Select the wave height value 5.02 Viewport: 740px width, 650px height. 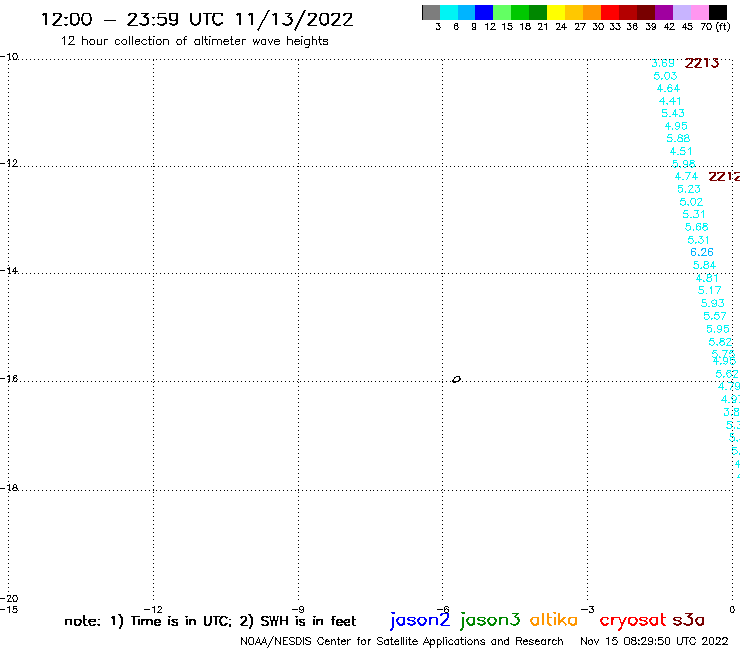pyautogui.click(x=691, y=202)
